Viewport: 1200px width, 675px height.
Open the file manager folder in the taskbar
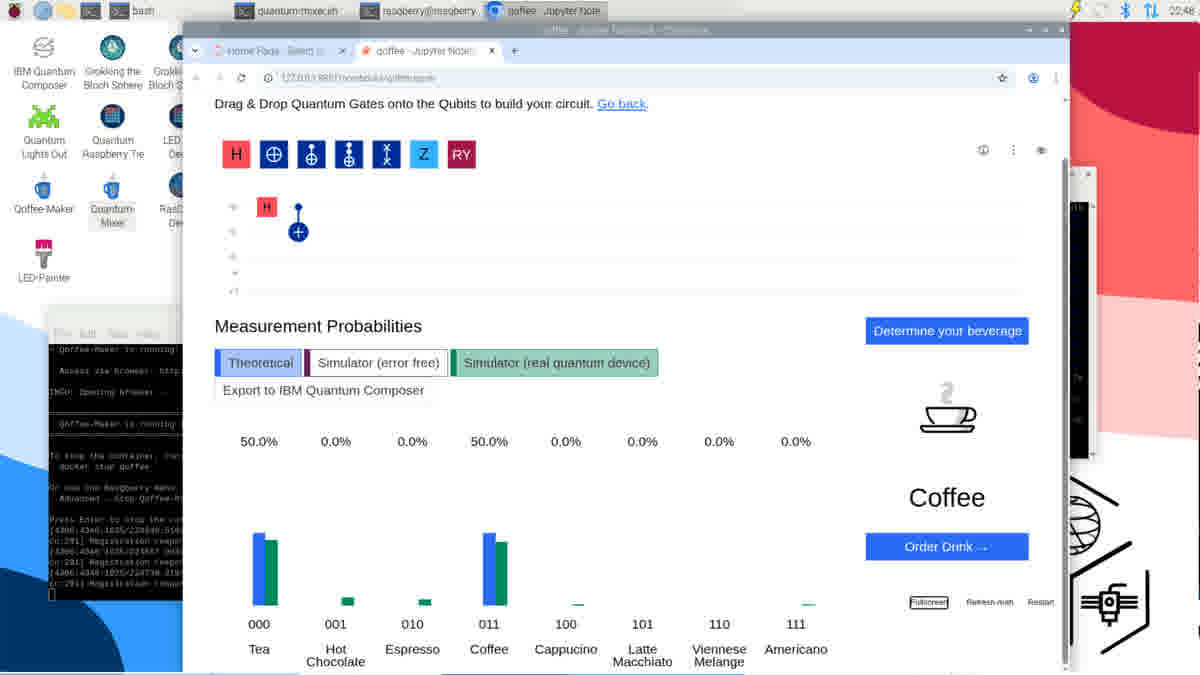point(66,11)
